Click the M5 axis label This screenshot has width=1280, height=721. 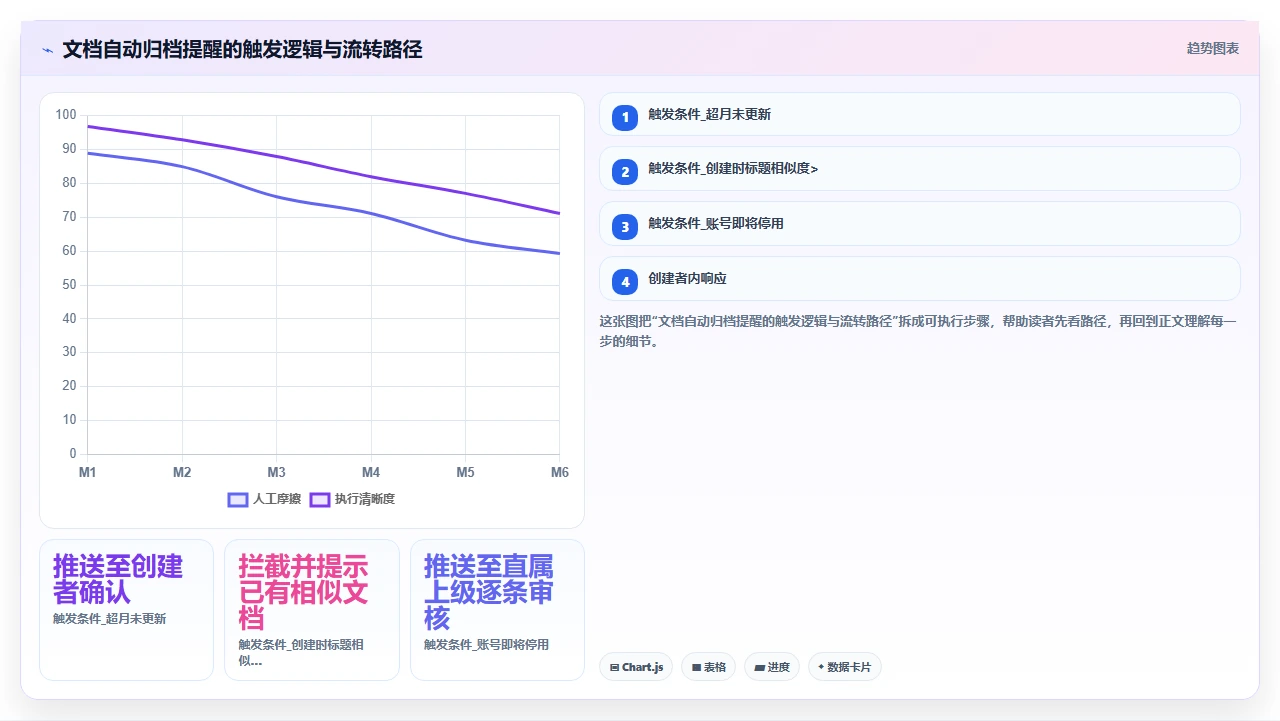point(465,472)
